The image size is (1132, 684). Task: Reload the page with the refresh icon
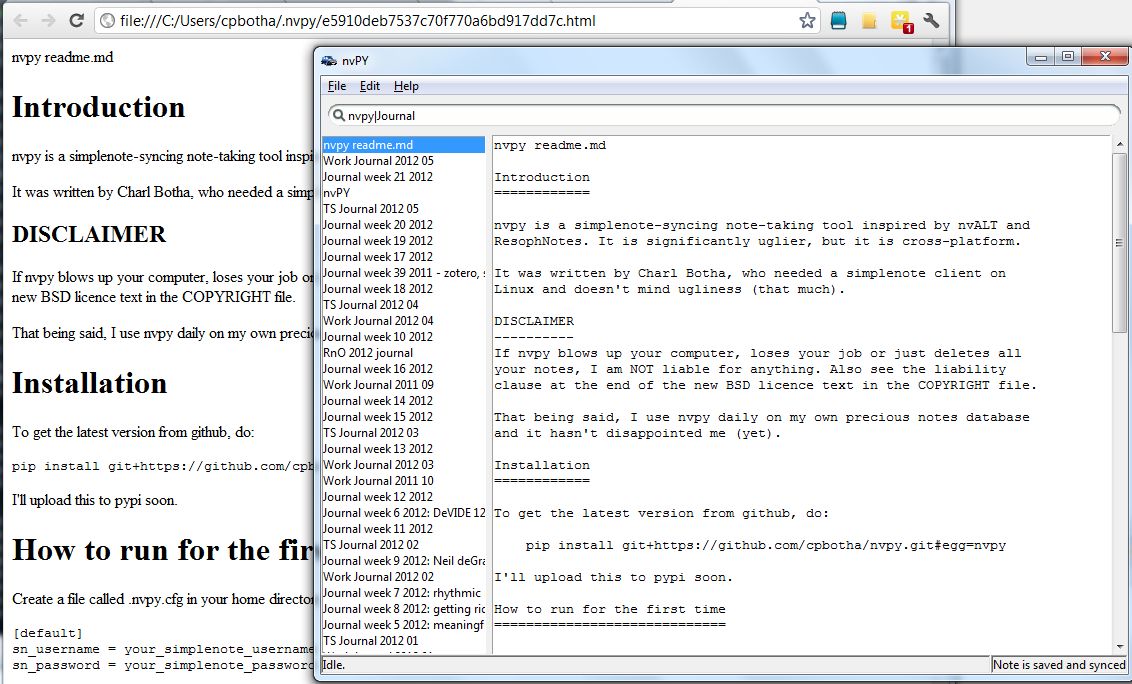pyautogui.click(x=76, y=18)
